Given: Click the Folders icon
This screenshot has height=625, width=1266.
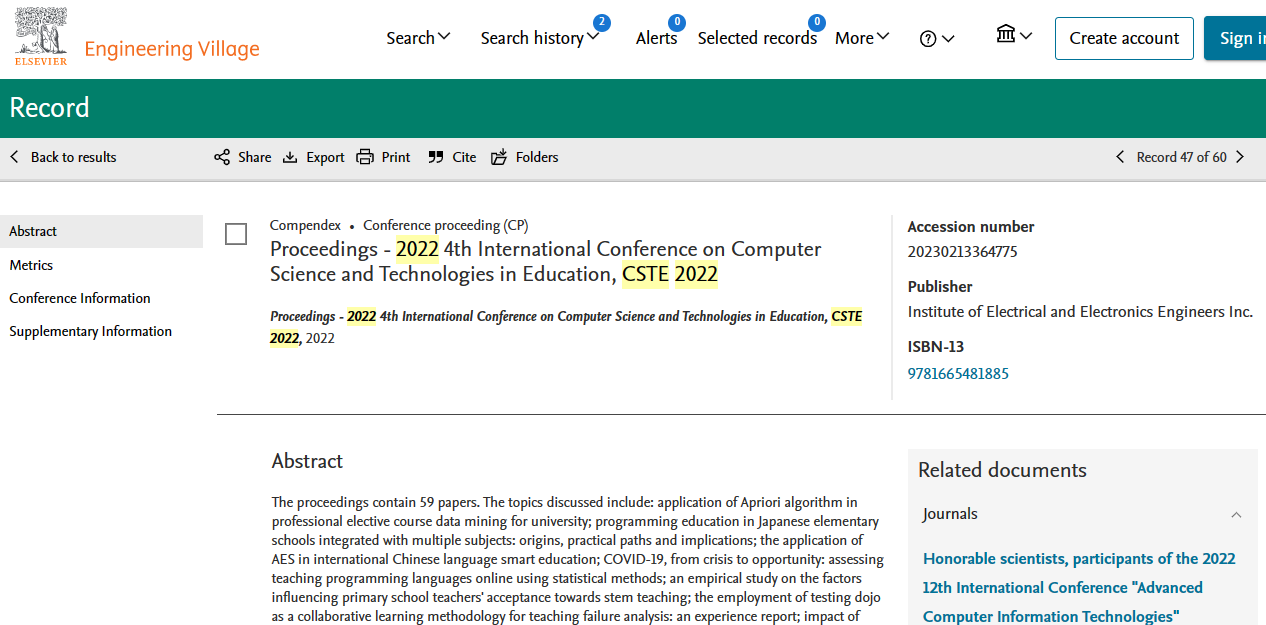Looking at the screenshot, I should tap(499, 157).
